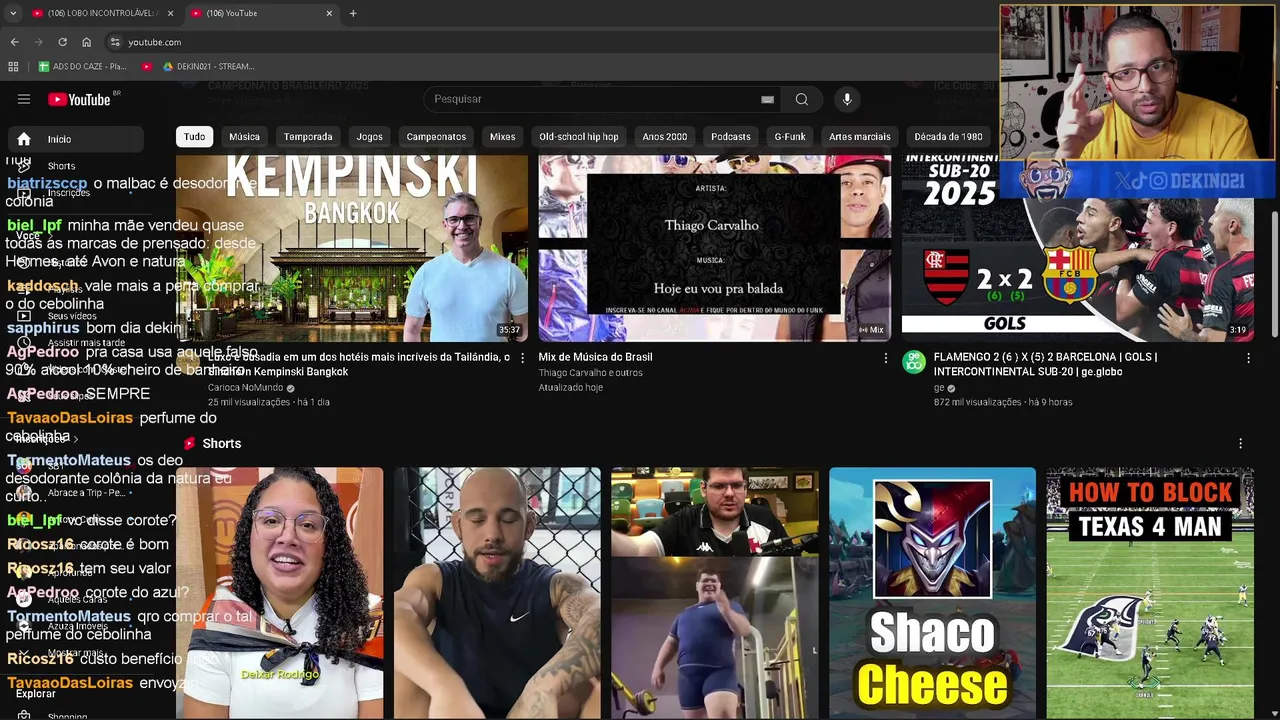Select the Campeonatos filter chip
Screen dimensions: 1280x720
coord(436,136)
